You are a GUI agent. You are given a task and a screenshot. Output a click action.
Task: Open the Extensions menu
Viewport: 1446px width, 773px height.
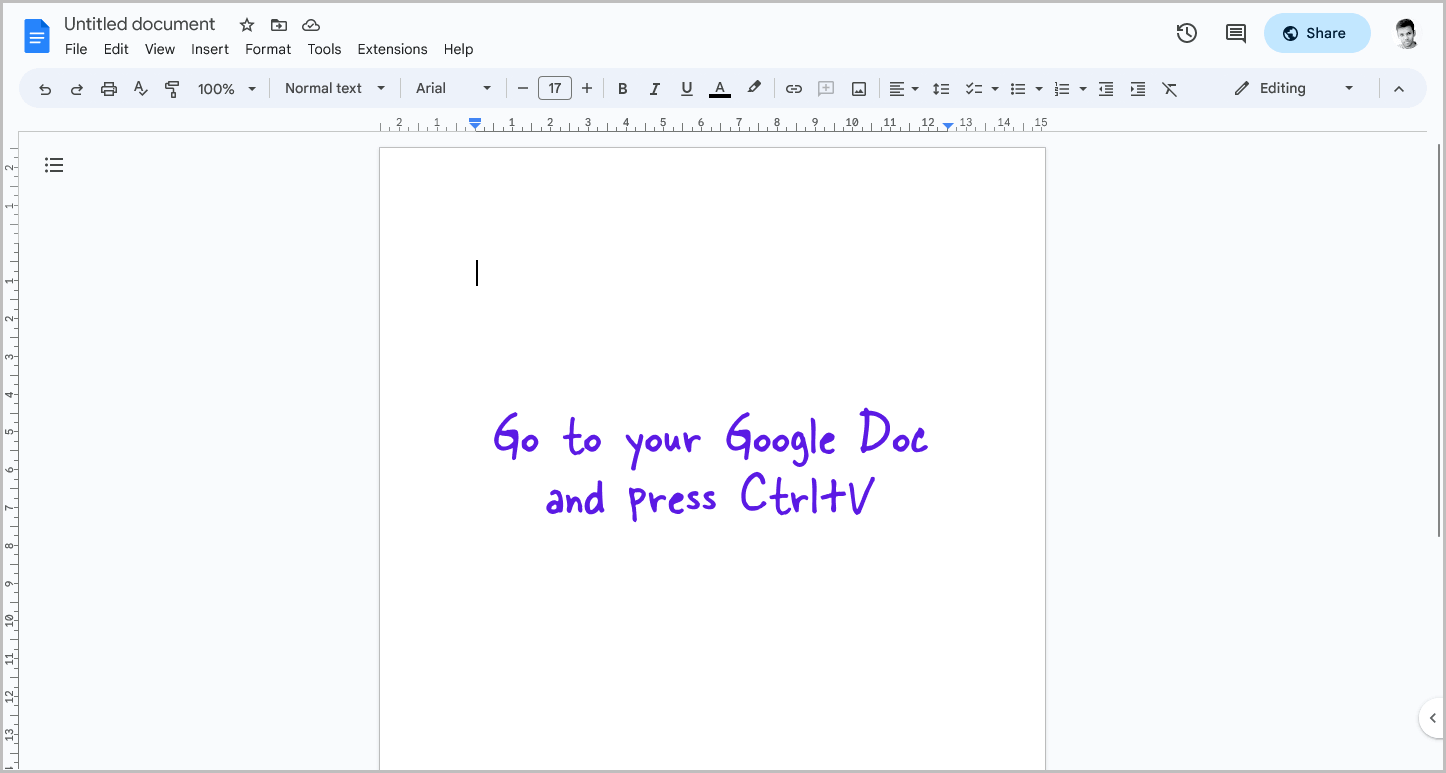pos(392,49)
